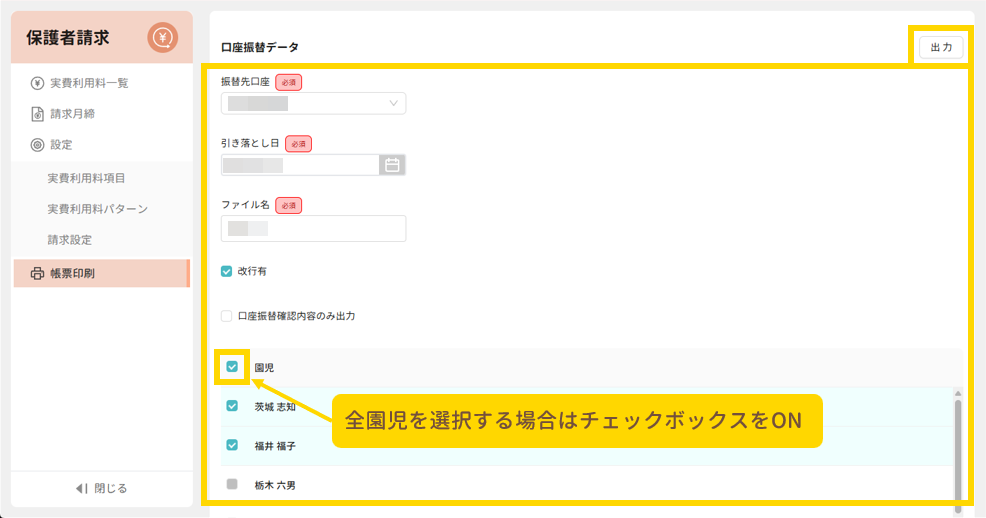Screen dimensions: 986x518
Task: Enable 口座振替確認内容のみ出力 checkbox
Action: pos(227,315)
